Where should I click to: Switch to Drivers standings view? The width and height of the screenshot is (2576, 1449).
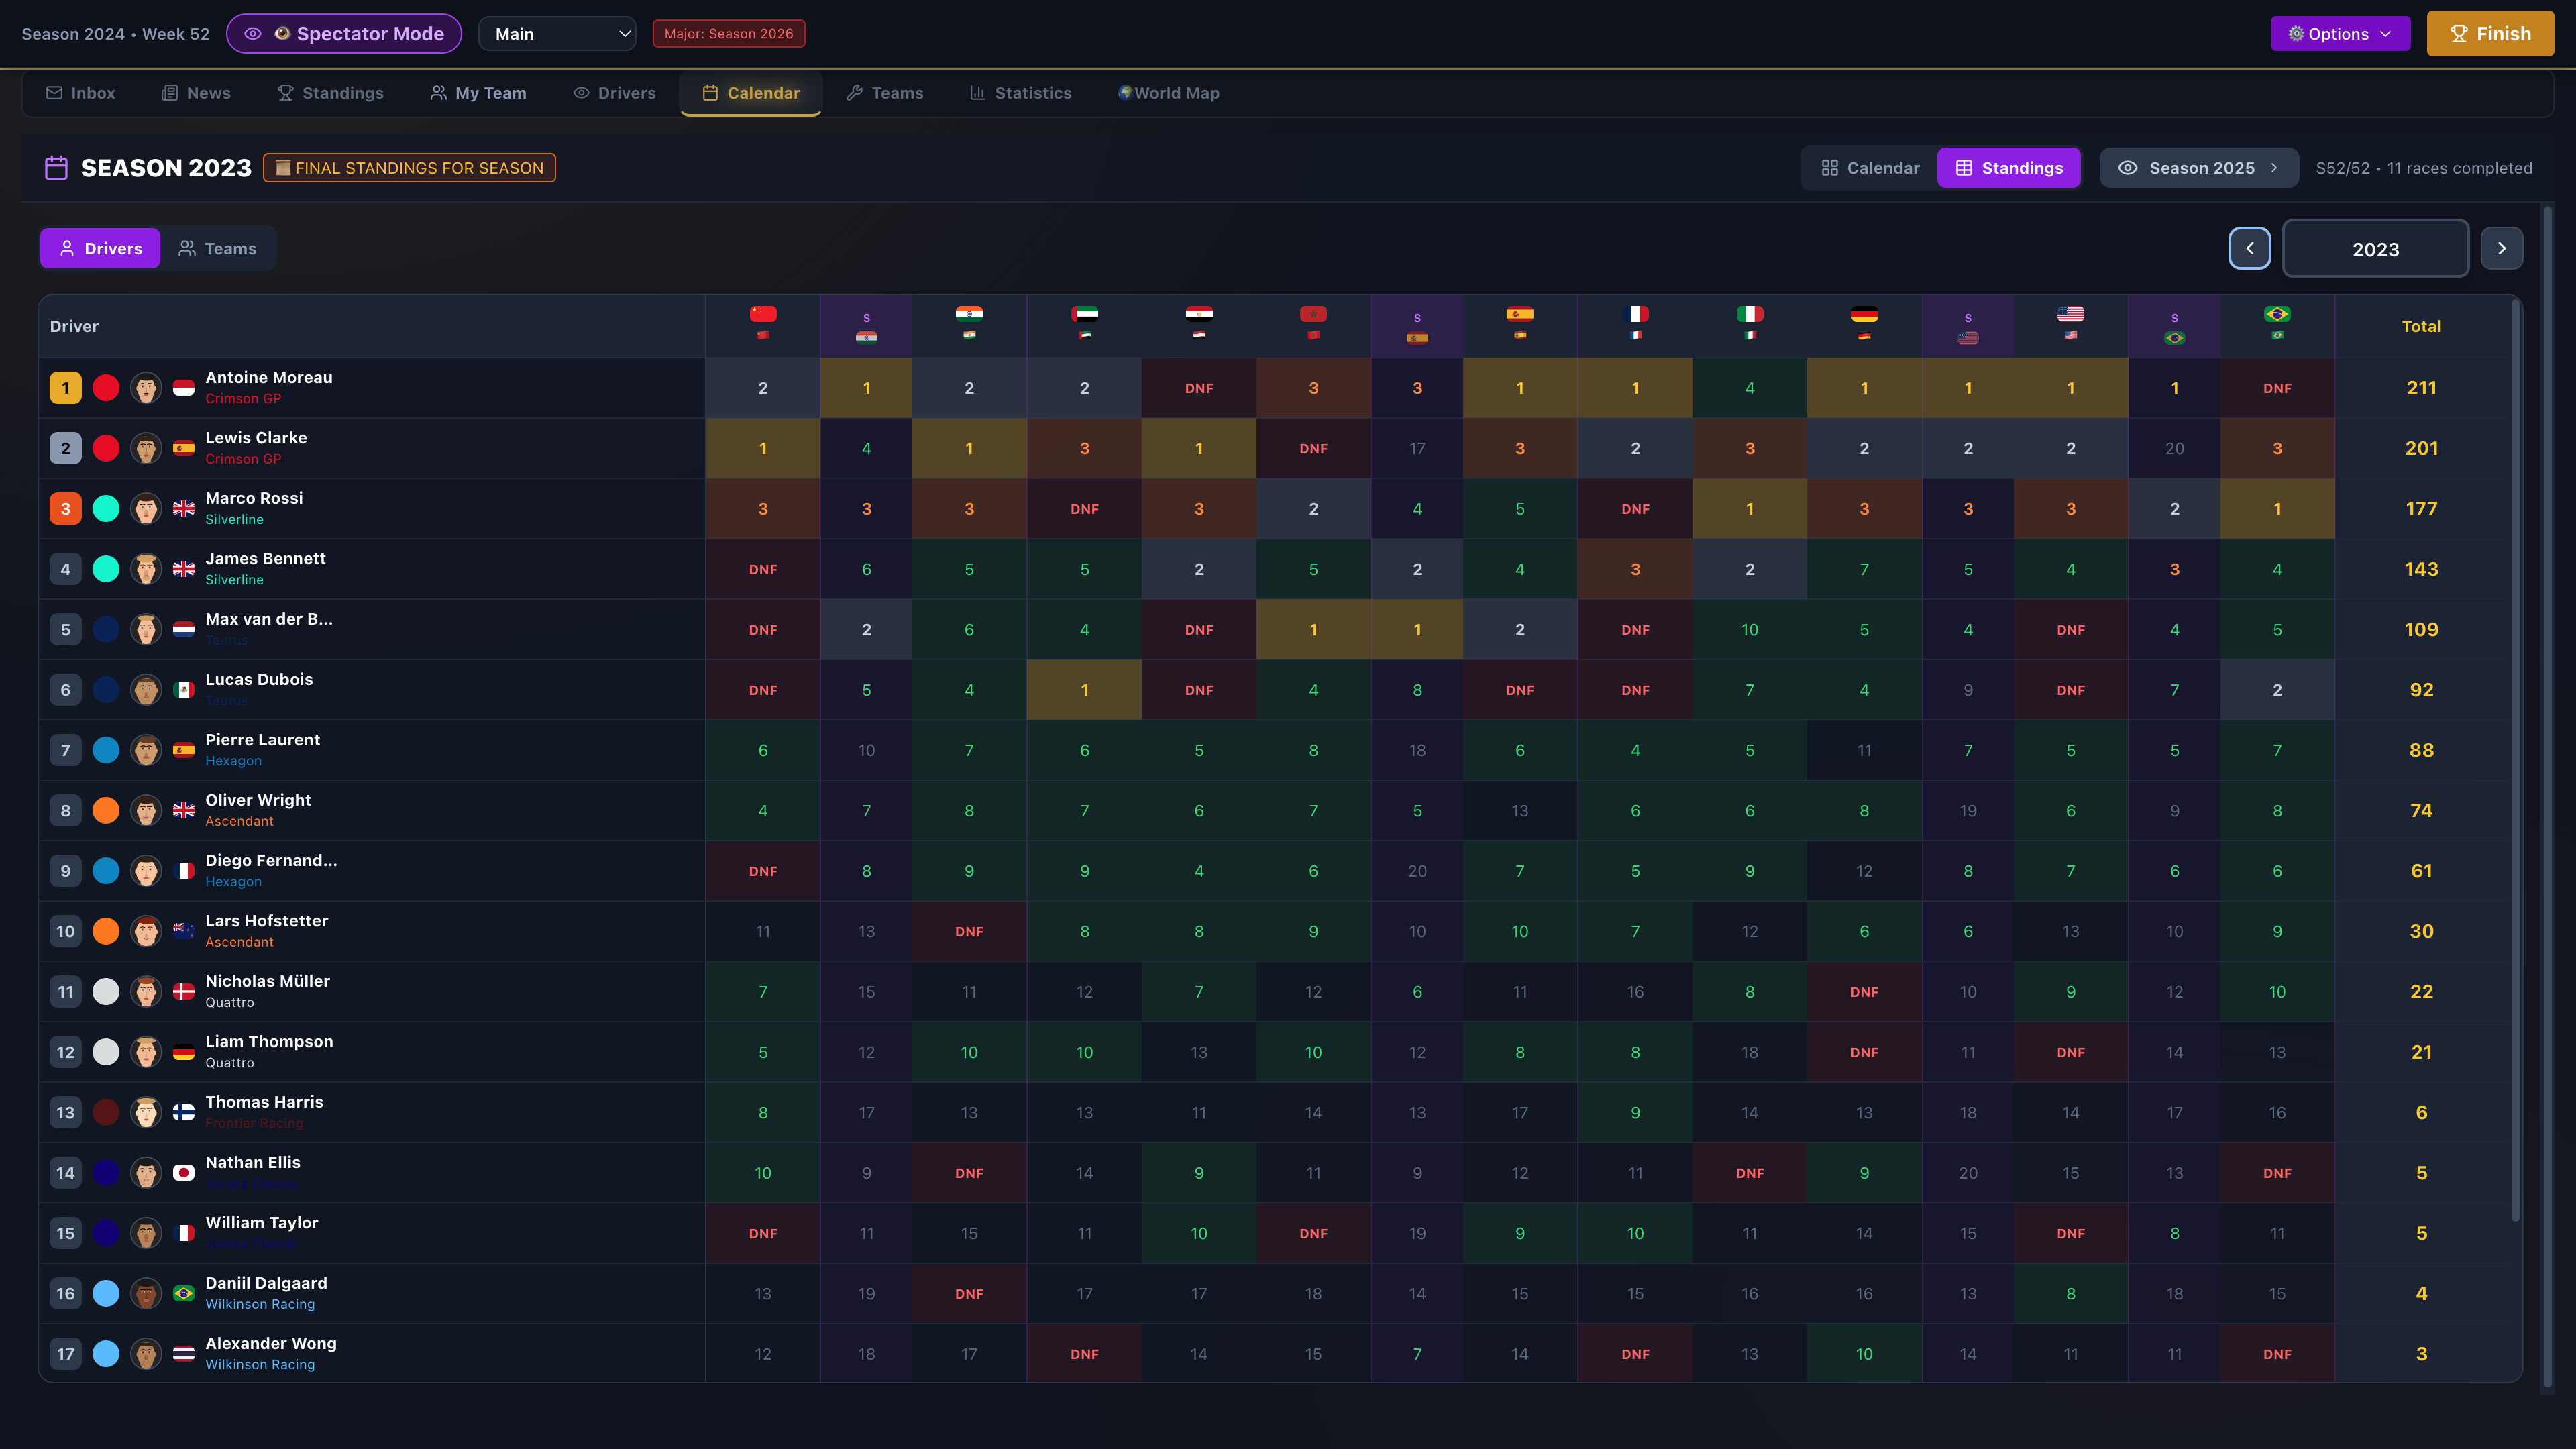click(100, 248)
